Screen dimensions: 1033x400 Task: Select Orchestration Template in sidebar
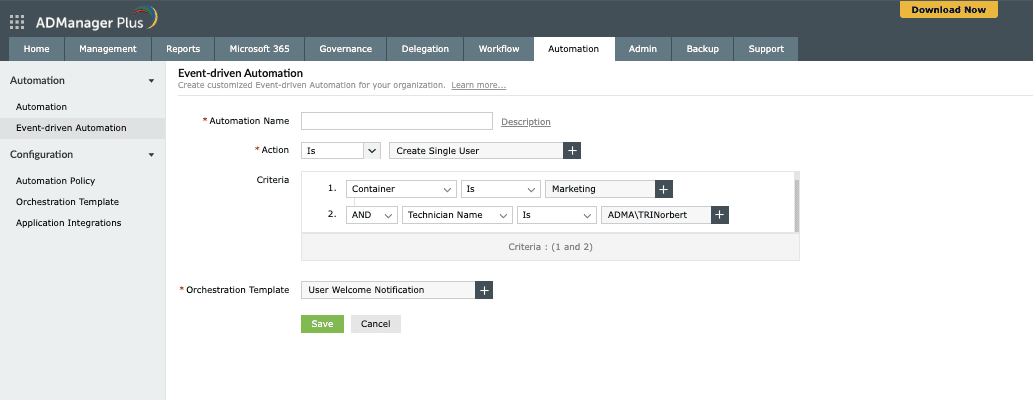click(67, 202)
